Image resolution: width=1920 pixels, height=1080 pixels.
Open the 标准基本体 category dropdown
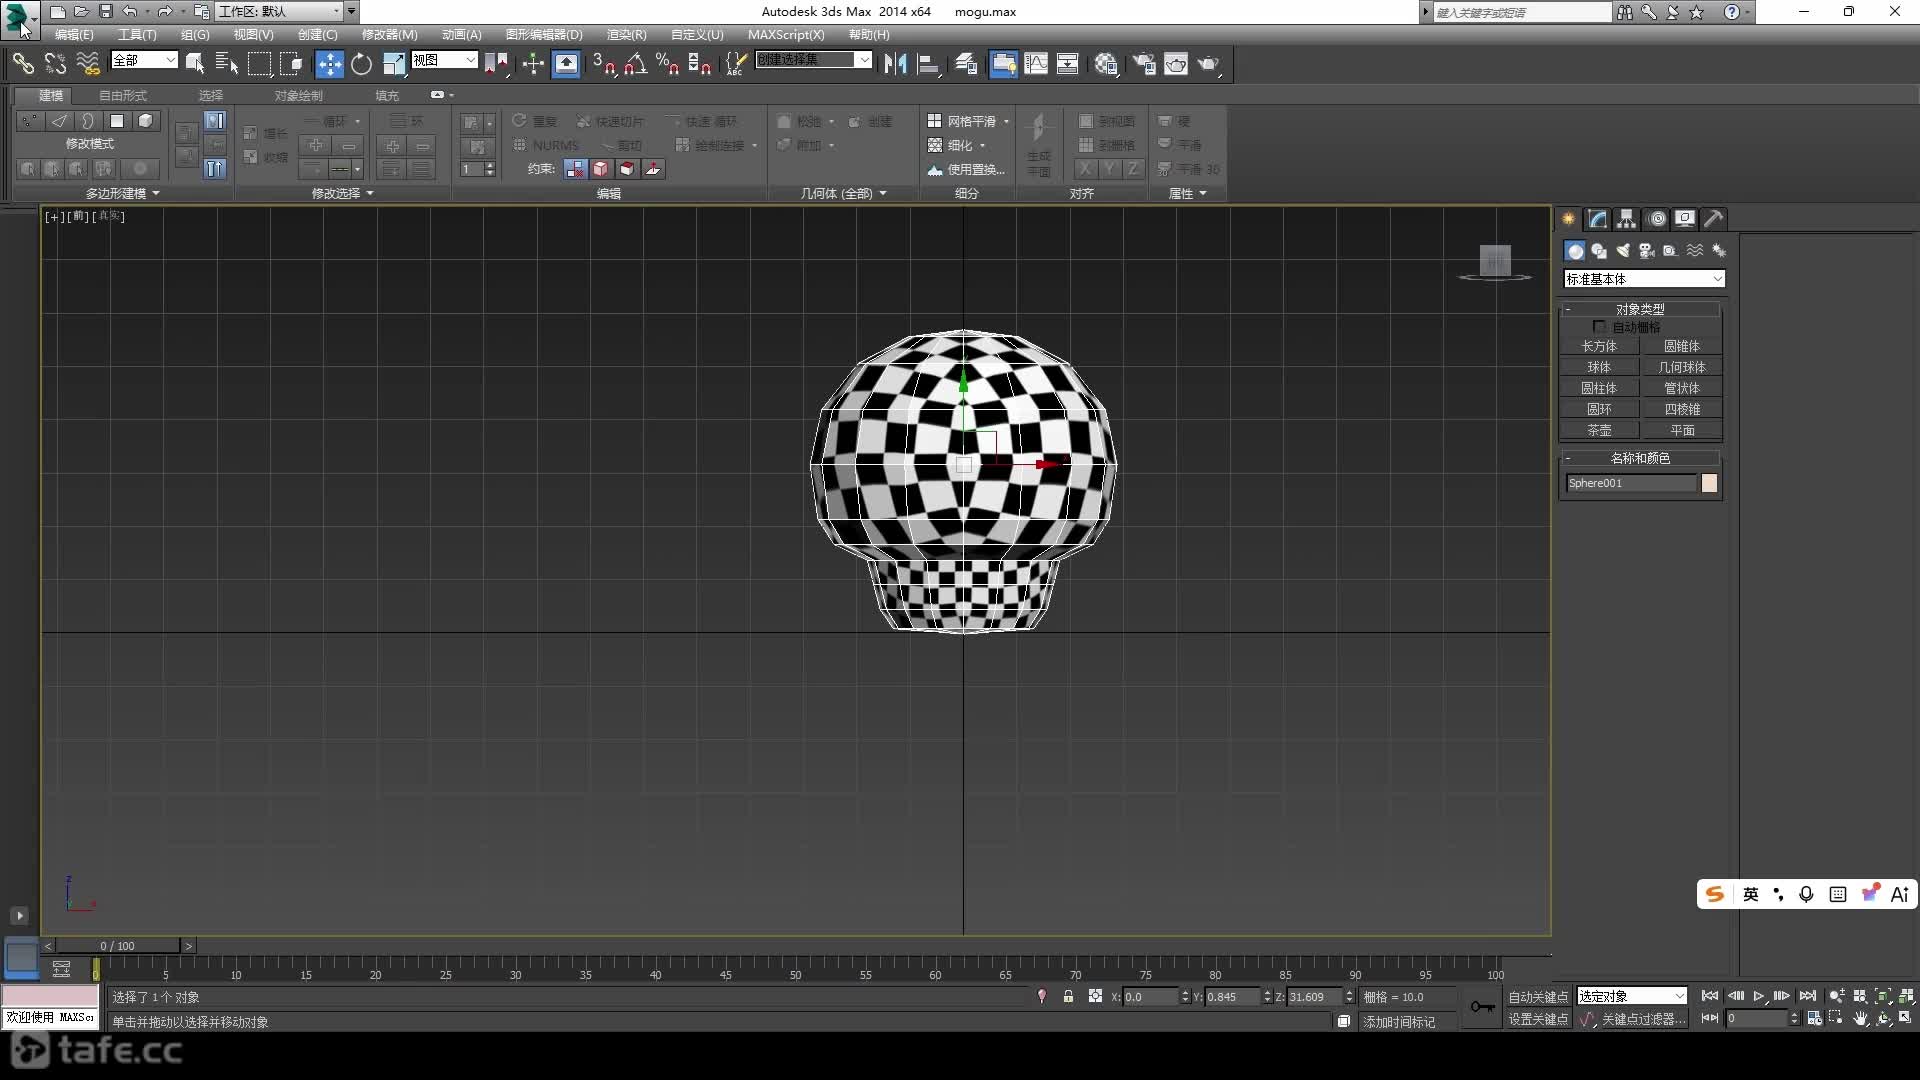click(1644, 279)
